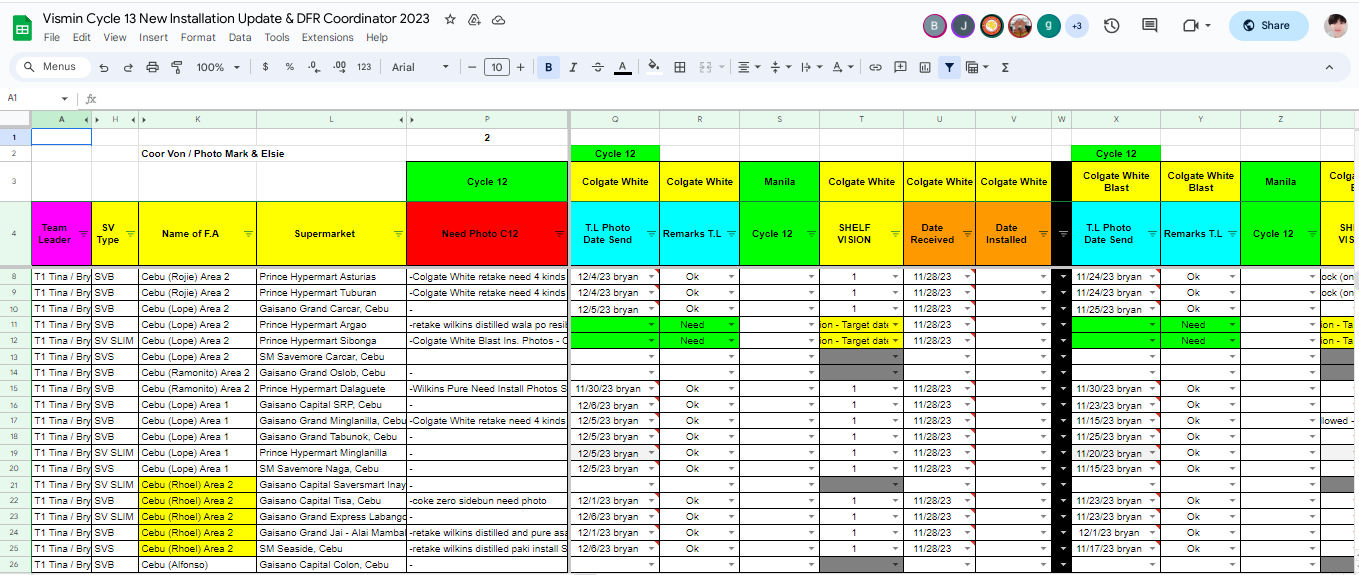Open the functions sigma menu
The height and width of the screenshot is (575, 1359).
click(x=1005, y=67)
